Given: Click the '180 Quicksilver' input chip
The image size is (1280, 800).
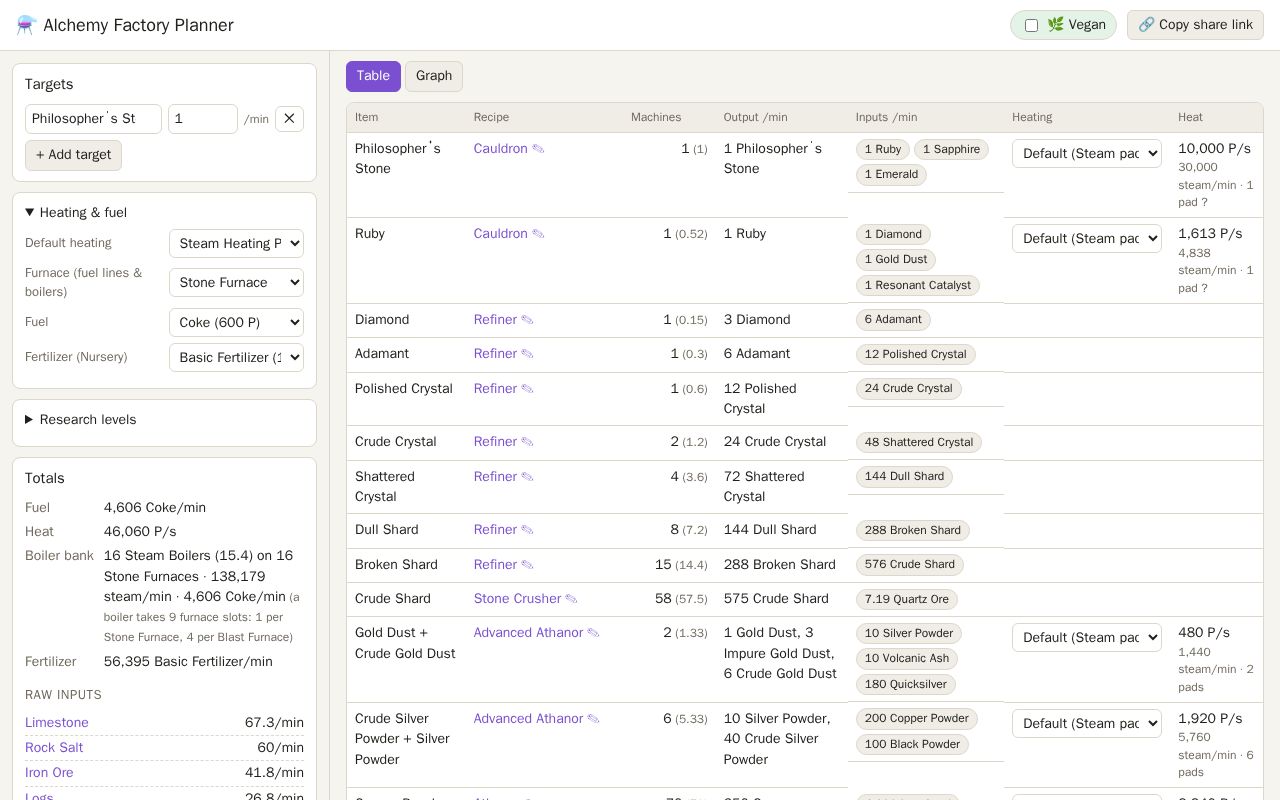Looking at the screenshot, I should [x=906, y=685].
